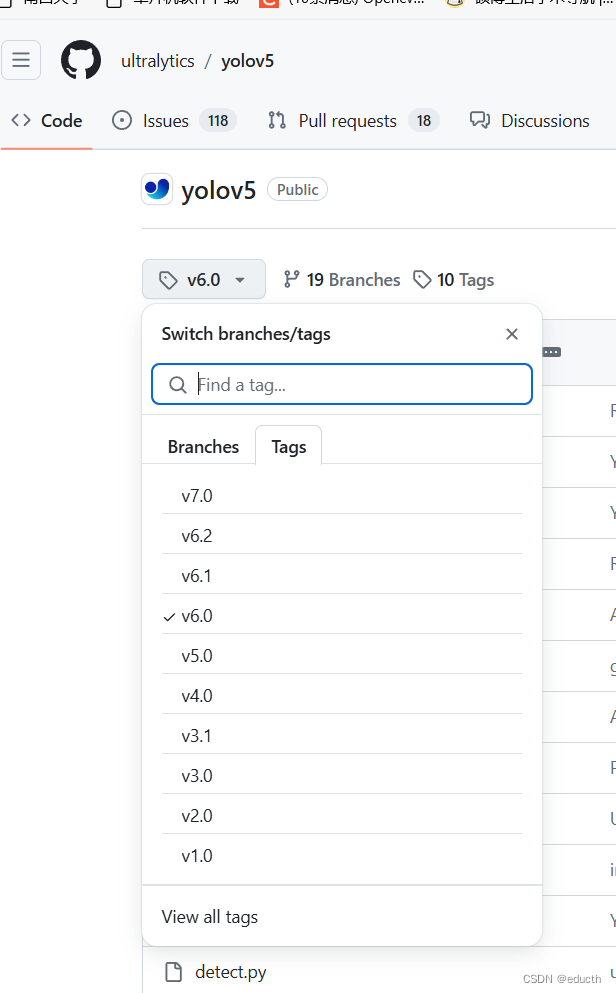The width and height of the screenshot is (616, 993).
Task: Click the yolov5 repository avatar icon
Action: [x=156, y=189]
